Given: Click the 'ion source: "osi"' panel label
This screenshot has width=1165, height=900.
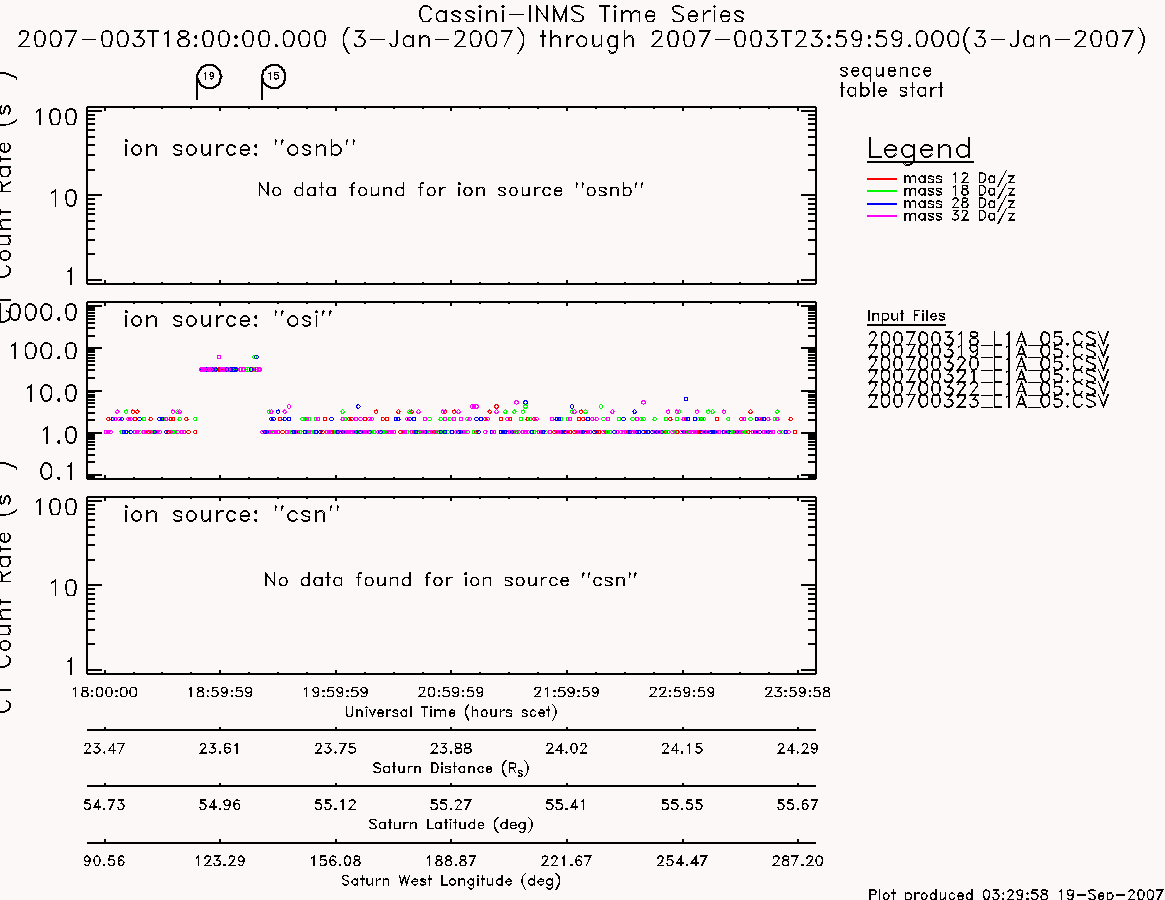Looking at the screenshot, I should tap(228, 320).
